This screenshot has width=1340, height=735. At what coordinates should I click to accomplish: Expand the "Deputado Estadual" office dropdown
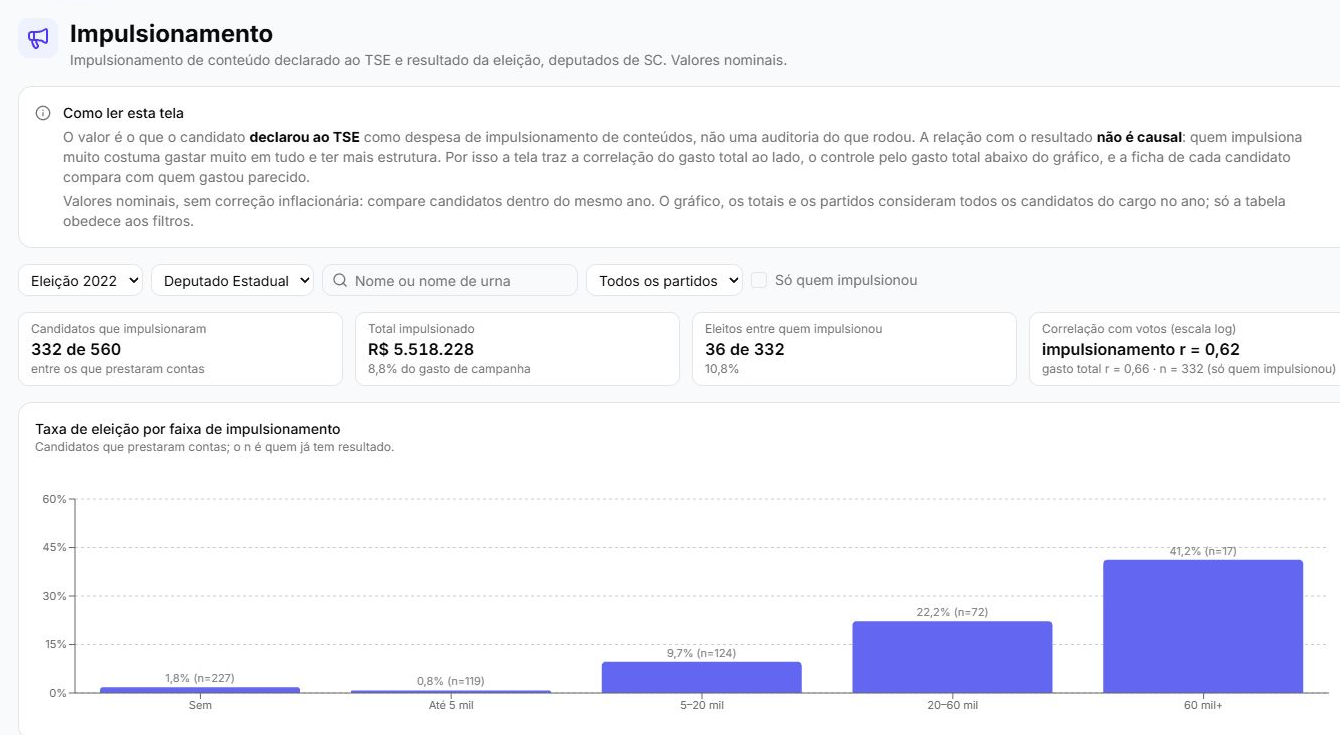[x=232, y=281]
